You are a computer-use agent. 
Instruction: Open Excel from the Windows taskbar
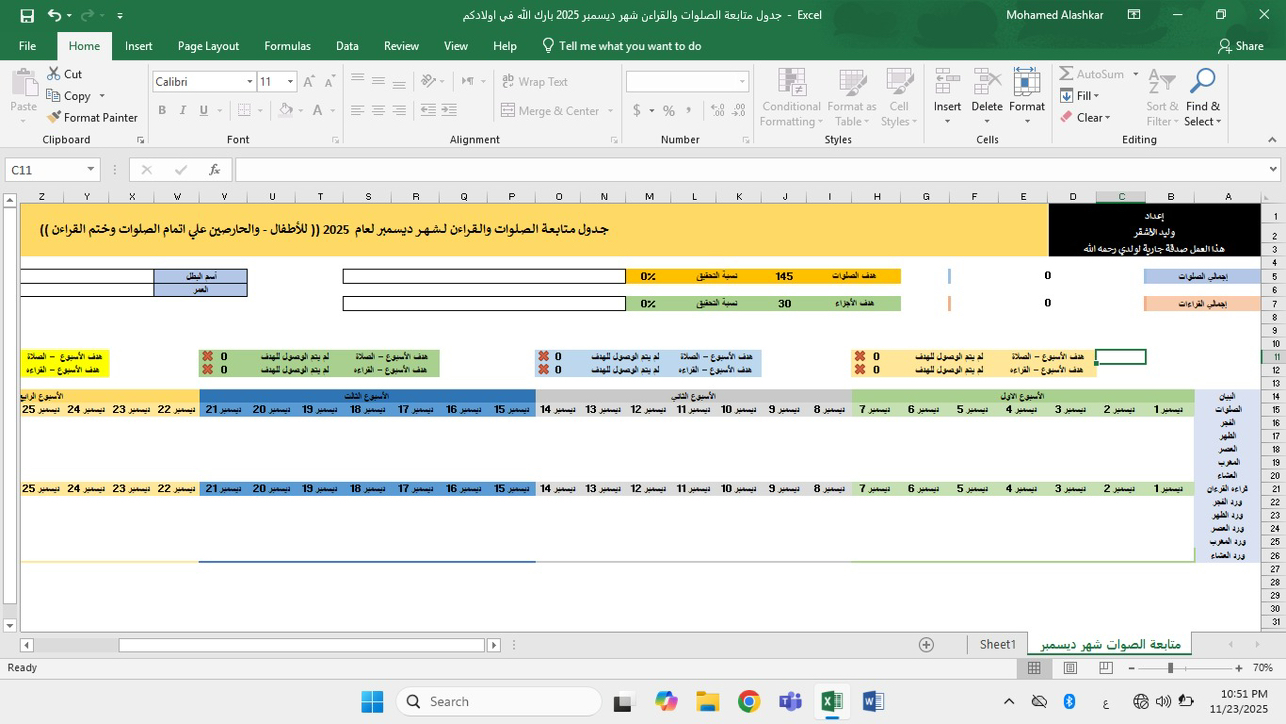(831, 702)
